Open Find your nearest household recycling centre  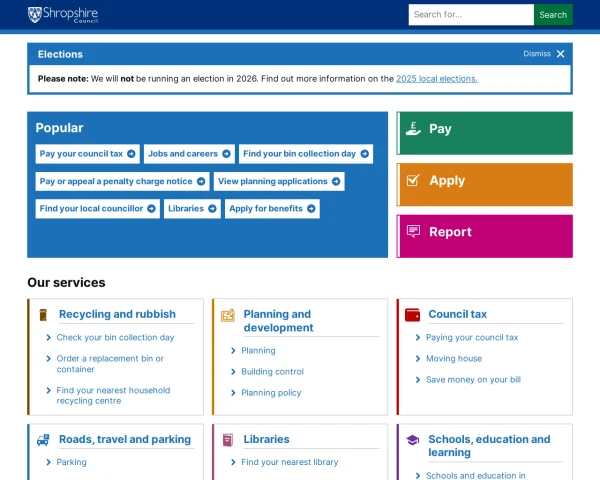coord(113,395)
